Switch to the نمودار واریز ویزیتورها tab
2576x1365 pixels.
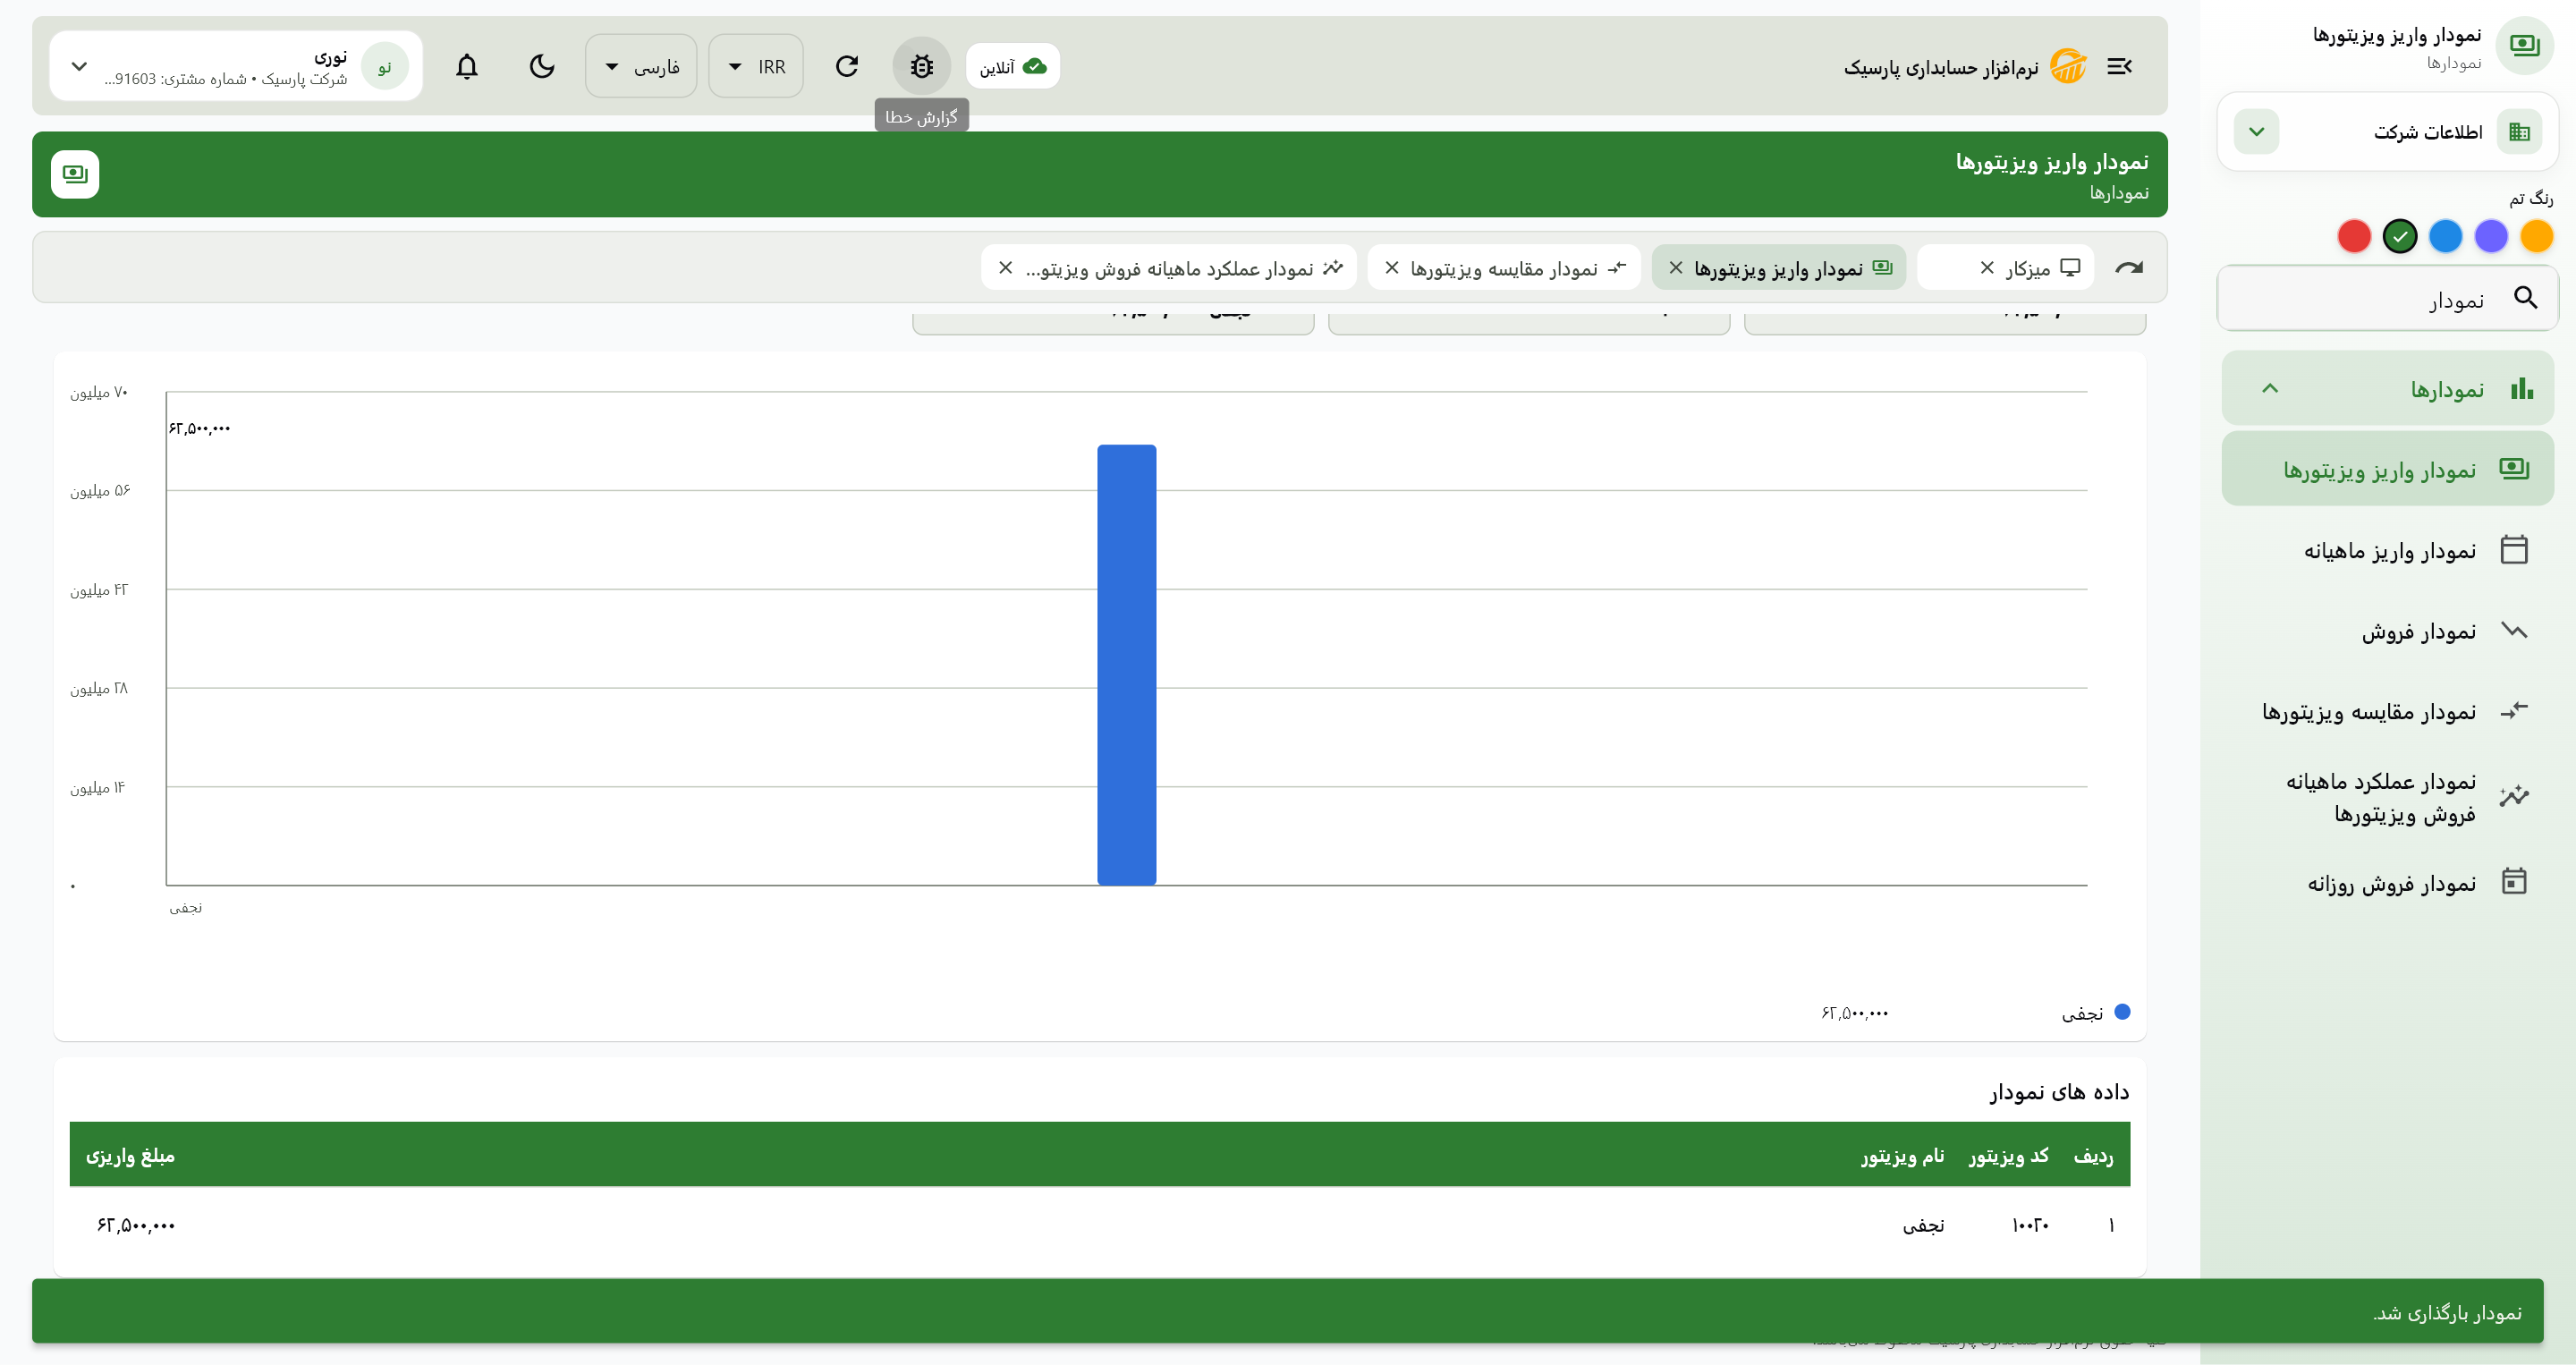[1778, 268]
